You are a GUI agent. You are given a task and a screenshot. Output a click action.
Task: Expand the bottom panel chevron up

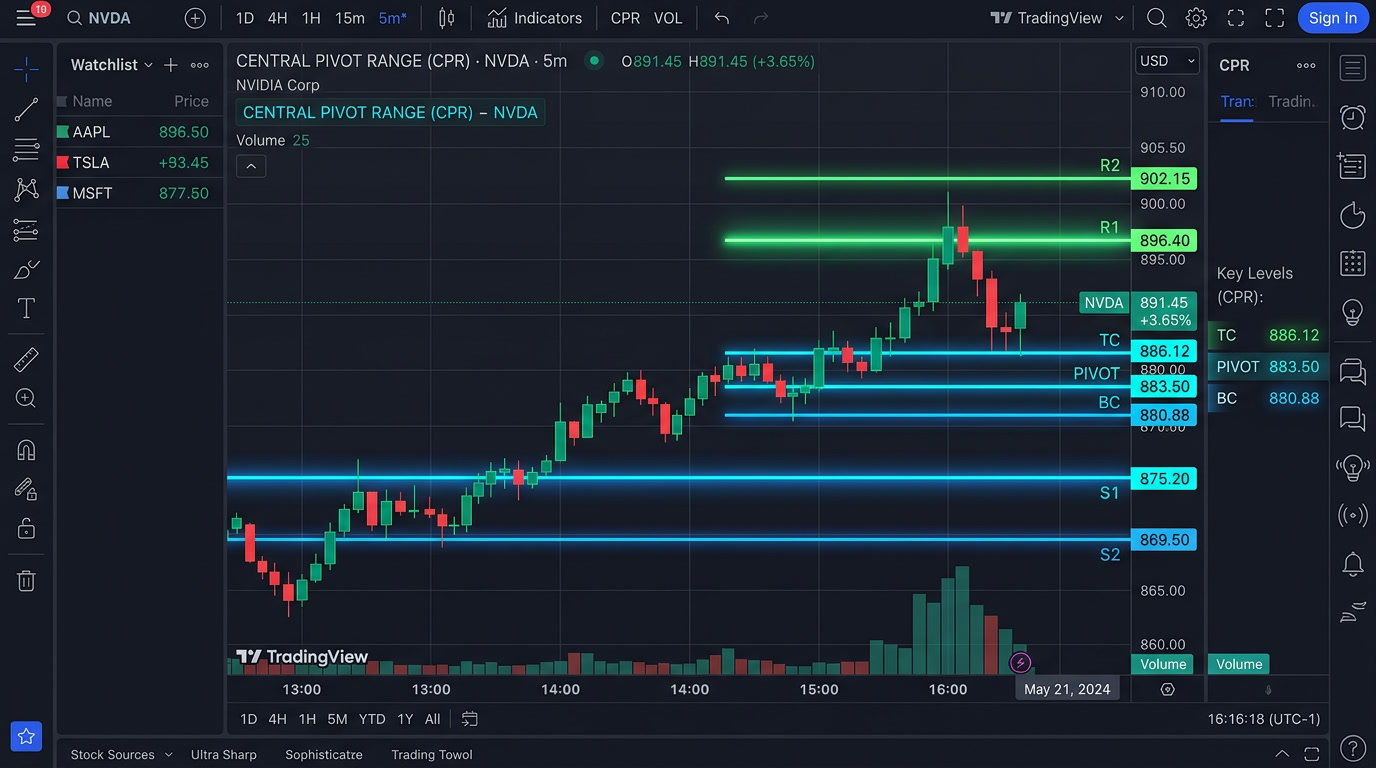click(1282, 754)
